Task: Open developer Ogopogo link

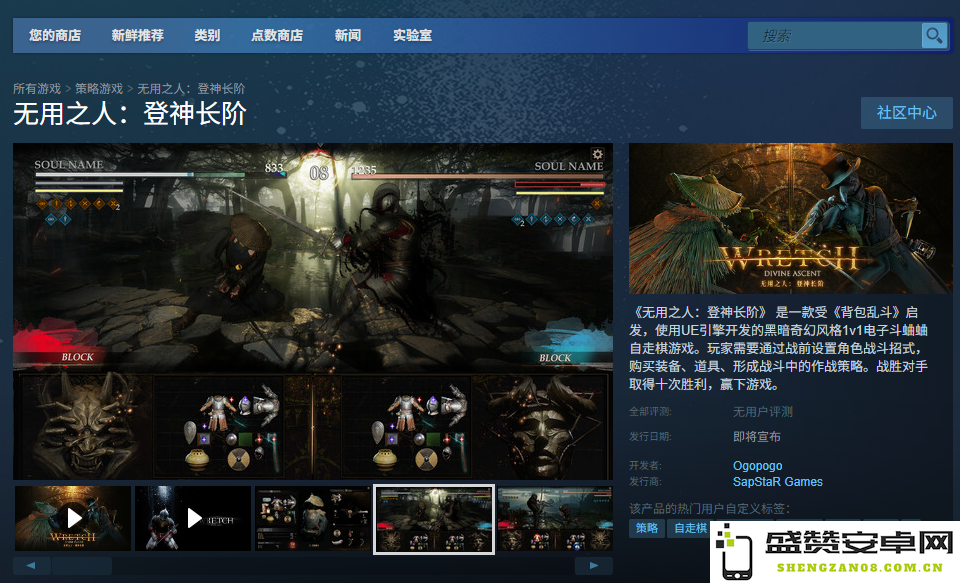Action: click(x=757, y=465)
